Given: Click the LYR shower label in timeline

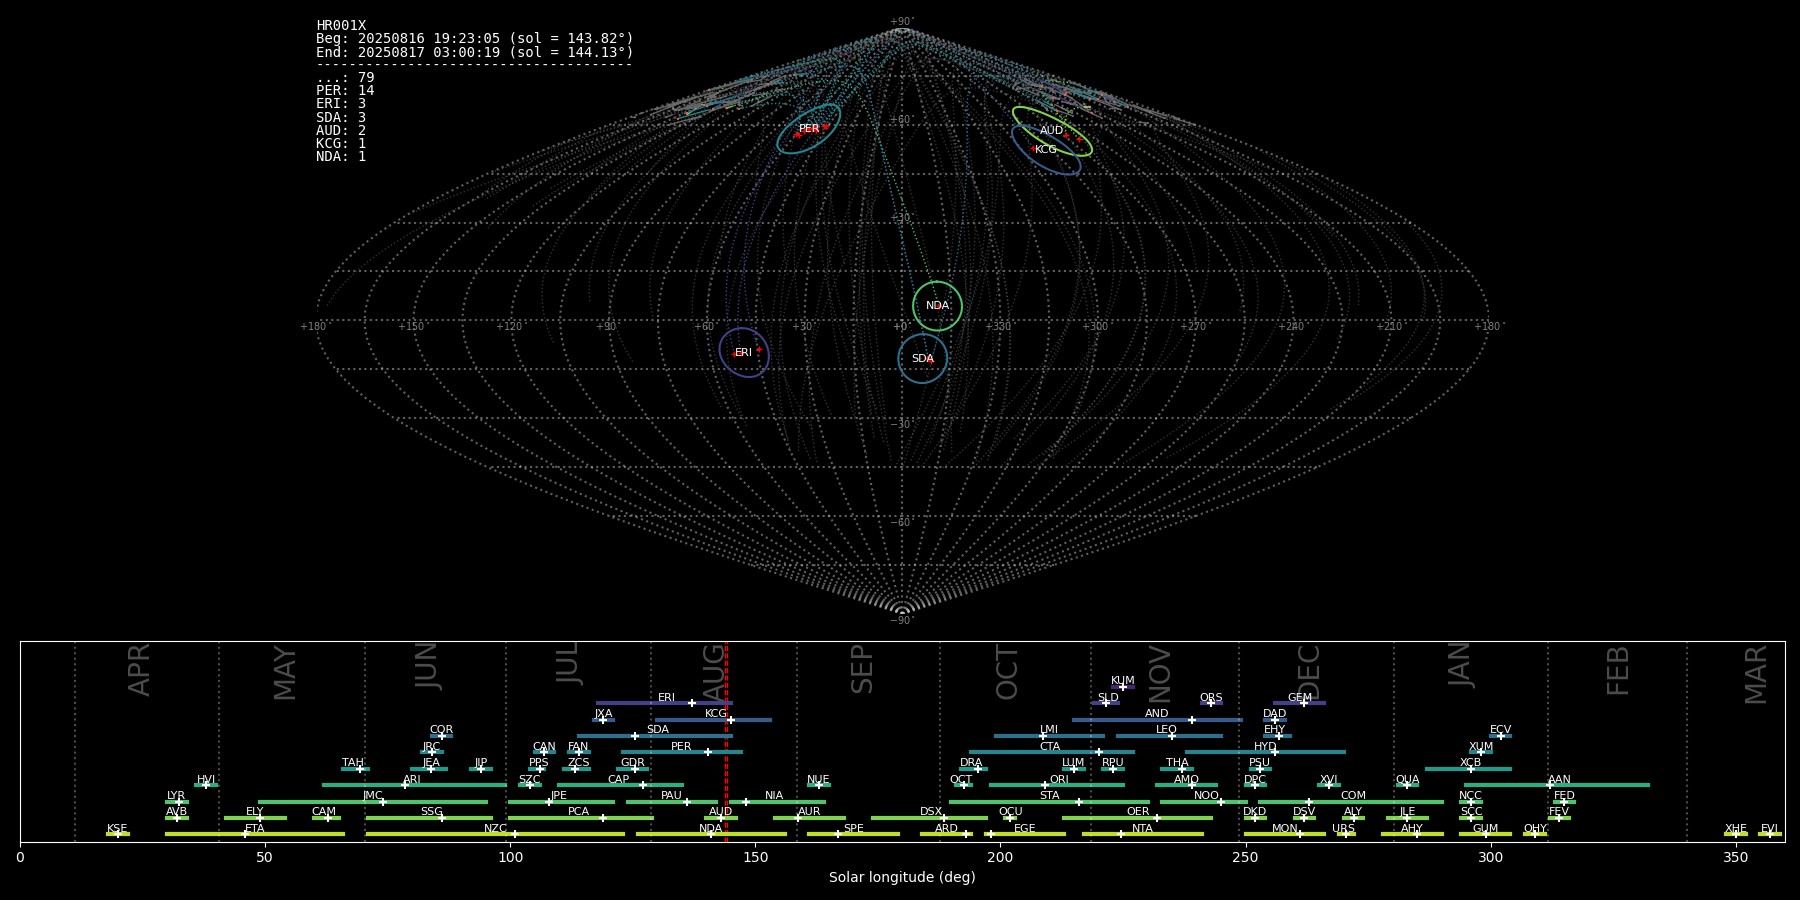Looking at the screenshot, I should [176, 796].
